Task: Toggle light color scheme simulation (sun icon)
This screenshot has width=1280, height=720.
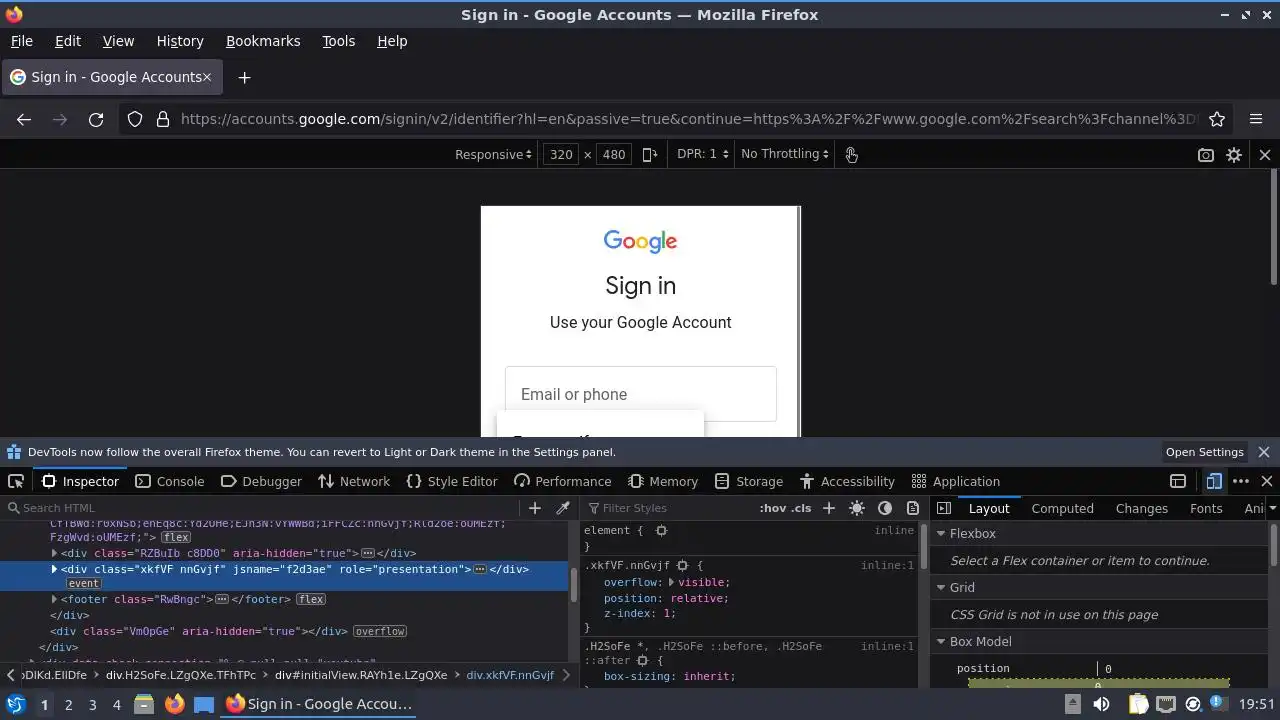Action: coord(857,508)
